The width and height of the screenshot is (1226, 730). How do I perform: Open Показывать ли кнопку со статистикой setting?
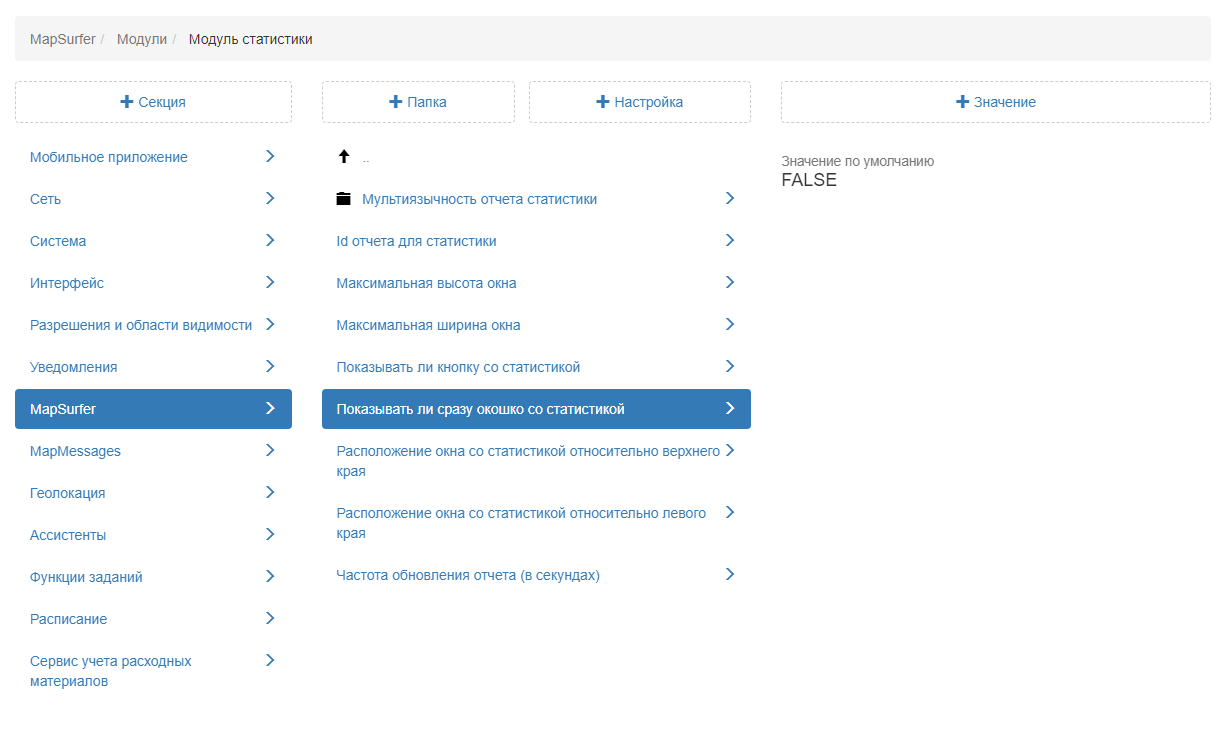[x=536, y=367]
